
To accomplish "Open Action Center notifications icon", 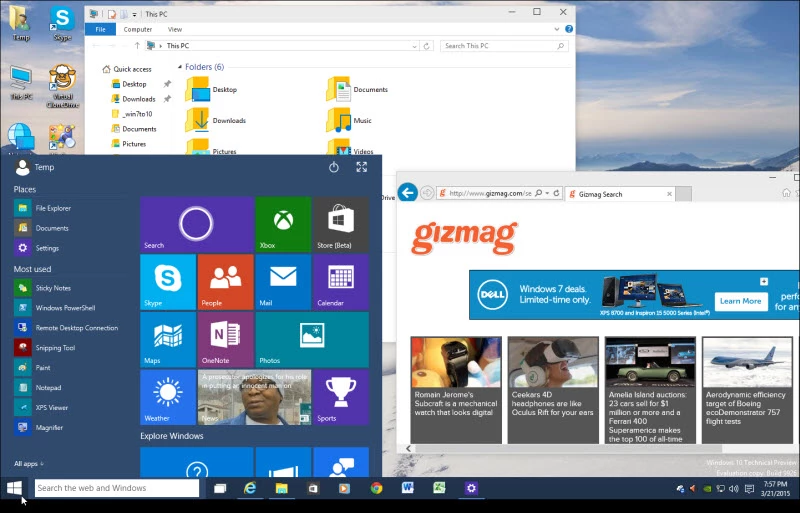I will coord(749,488).
